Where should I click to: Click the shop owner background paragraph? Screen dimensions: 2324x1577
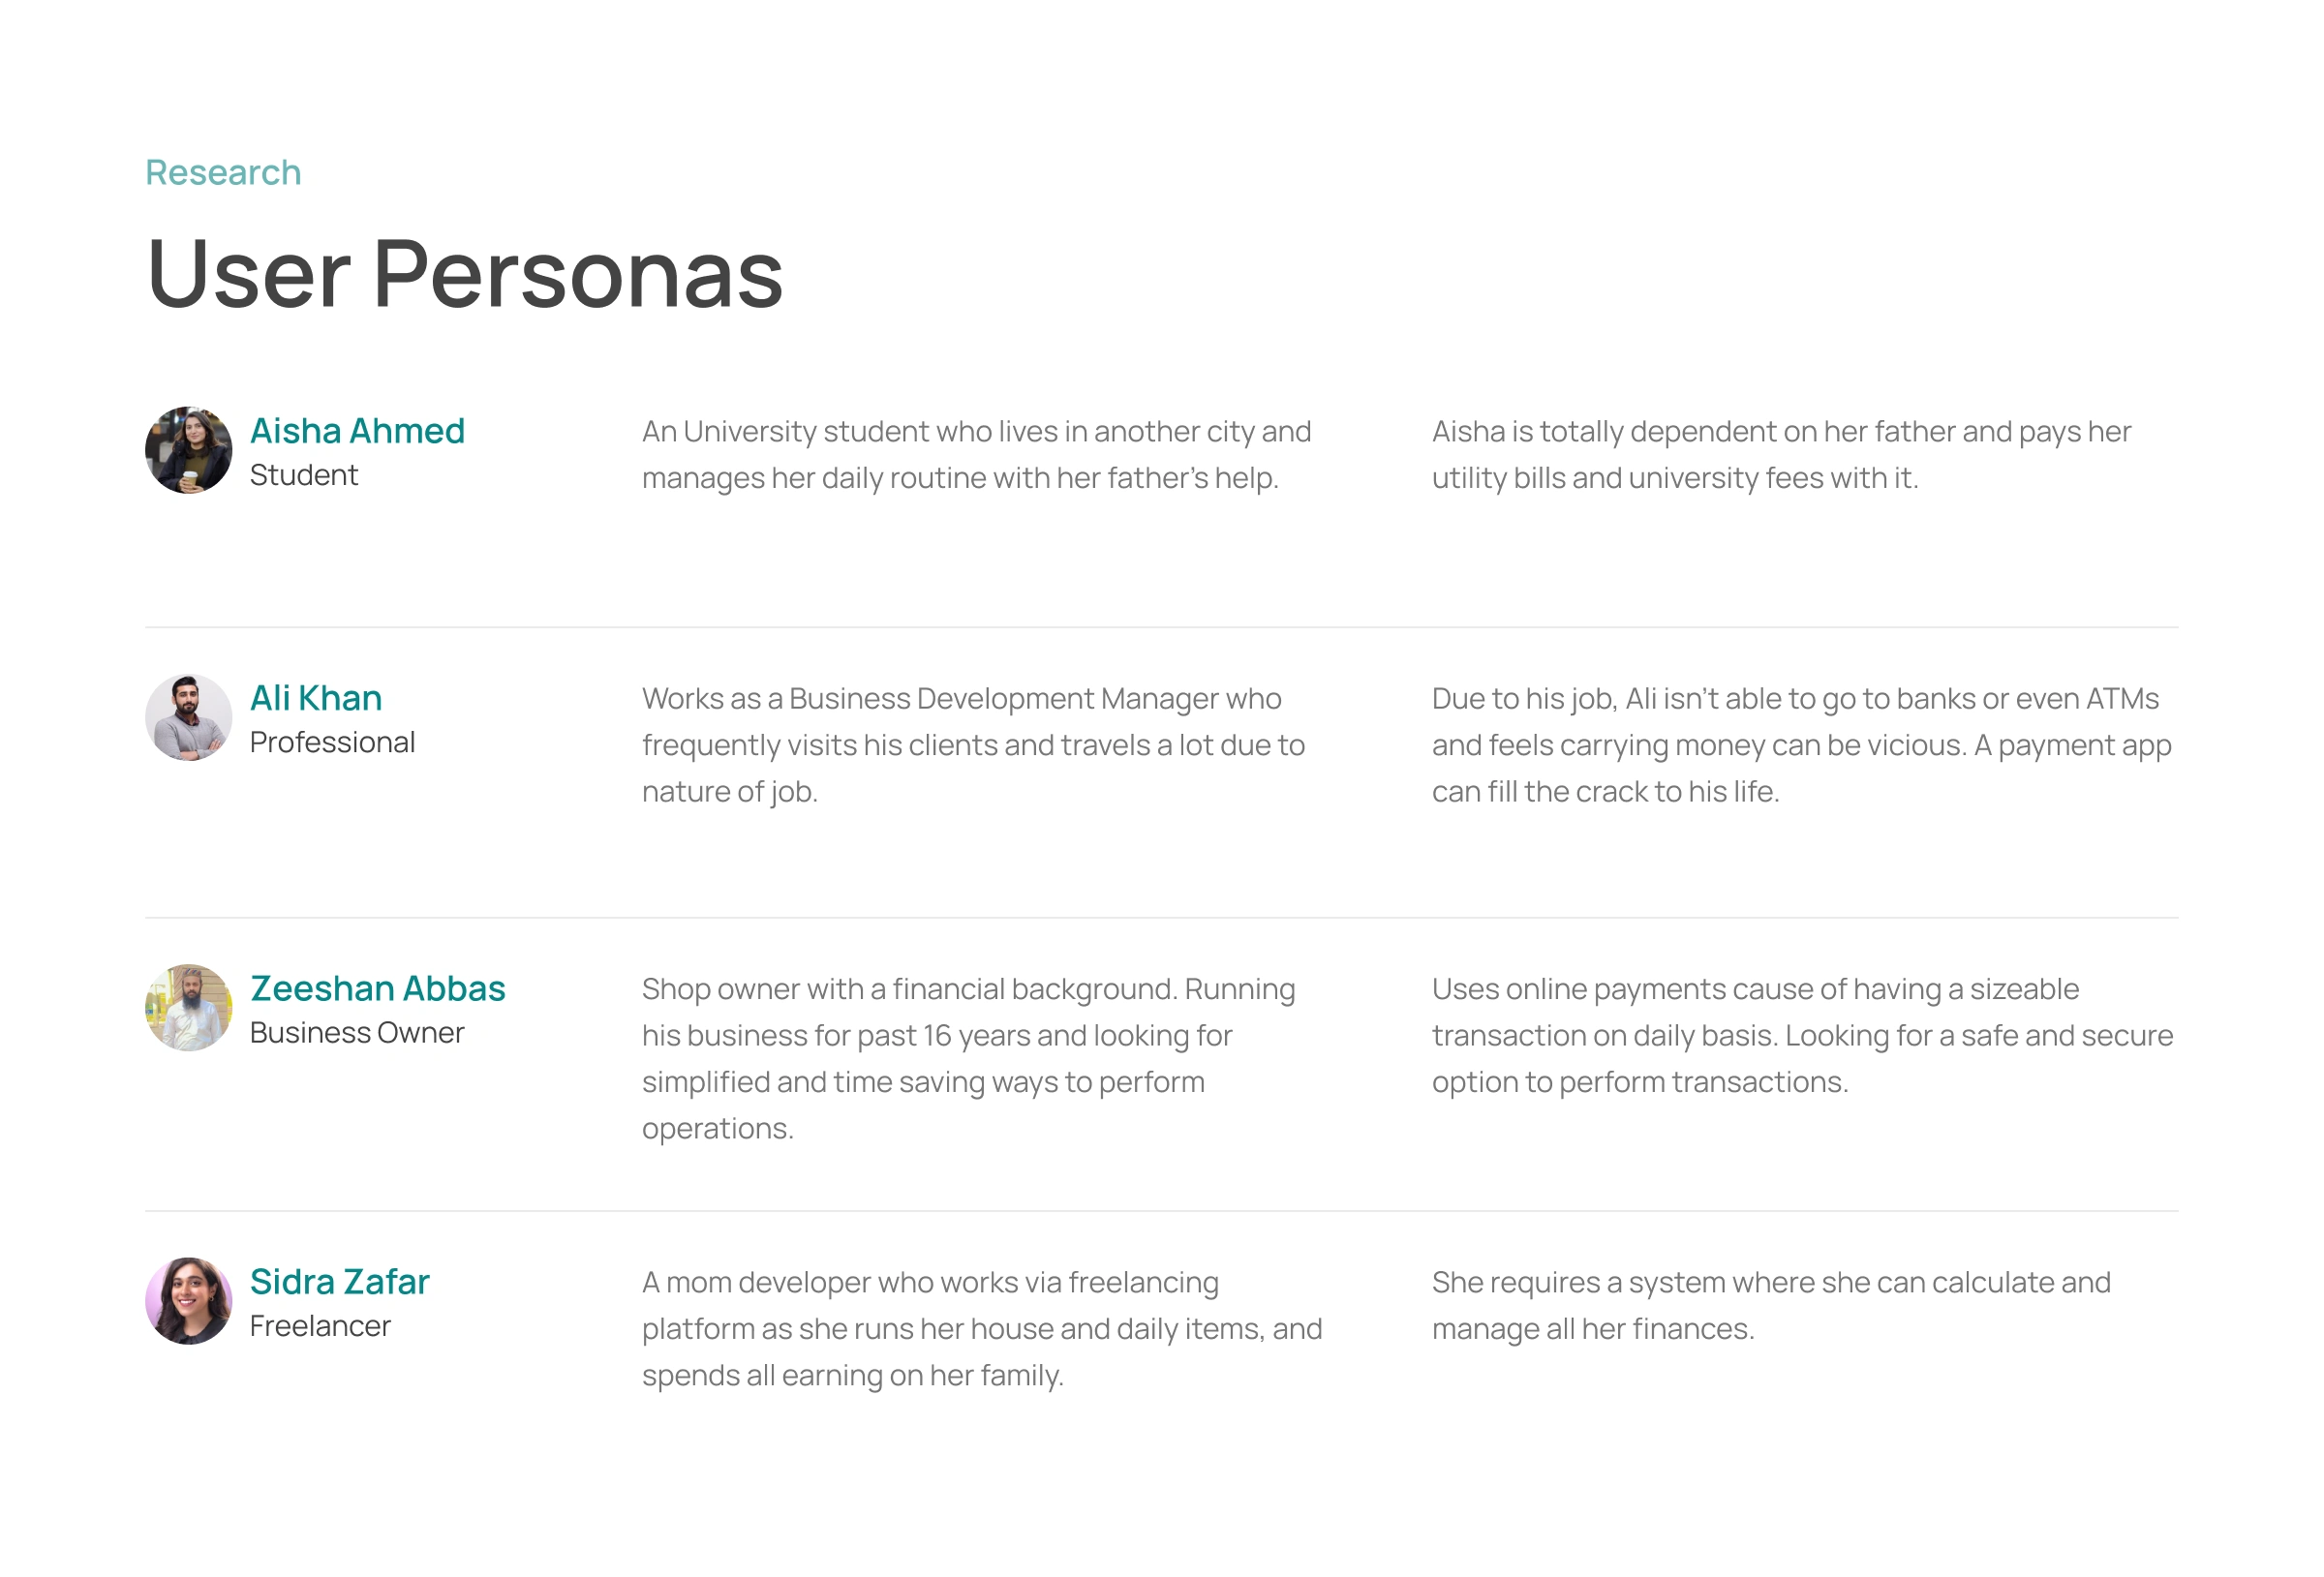pyautogui.click(x=967, y=1058)
